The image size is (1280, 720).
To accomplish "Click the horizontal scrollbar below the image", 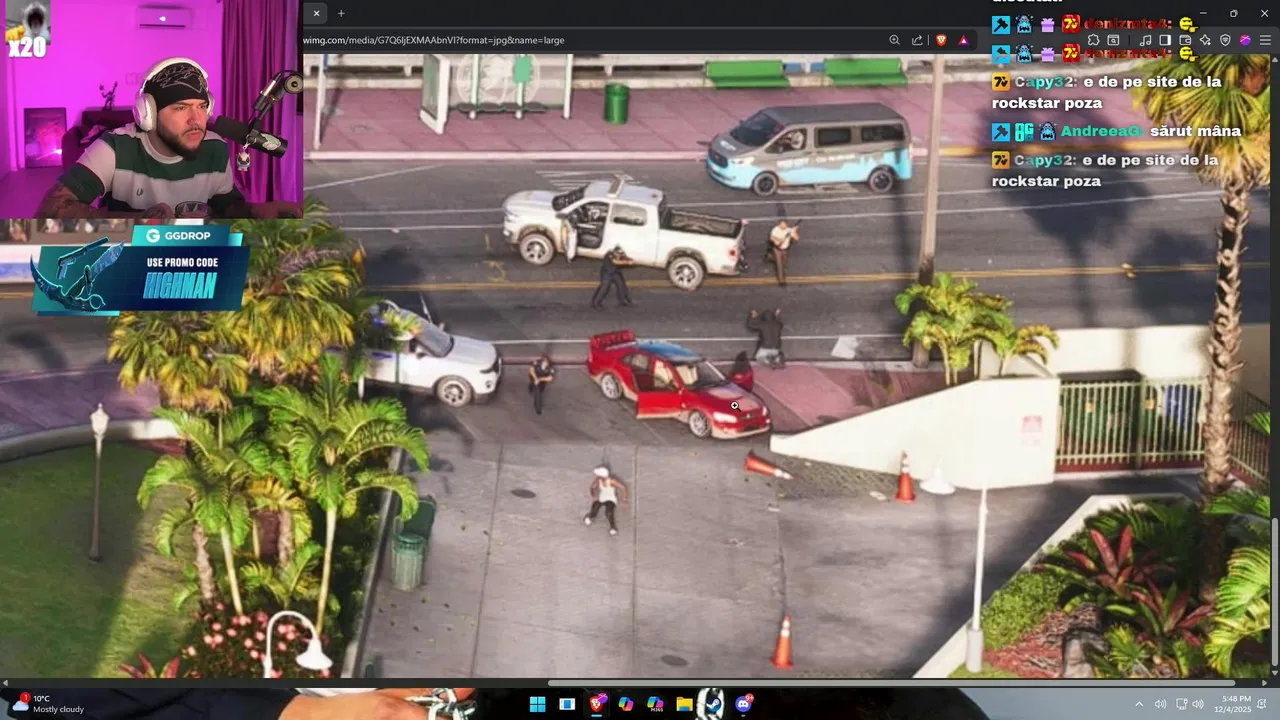I will 891,683.
